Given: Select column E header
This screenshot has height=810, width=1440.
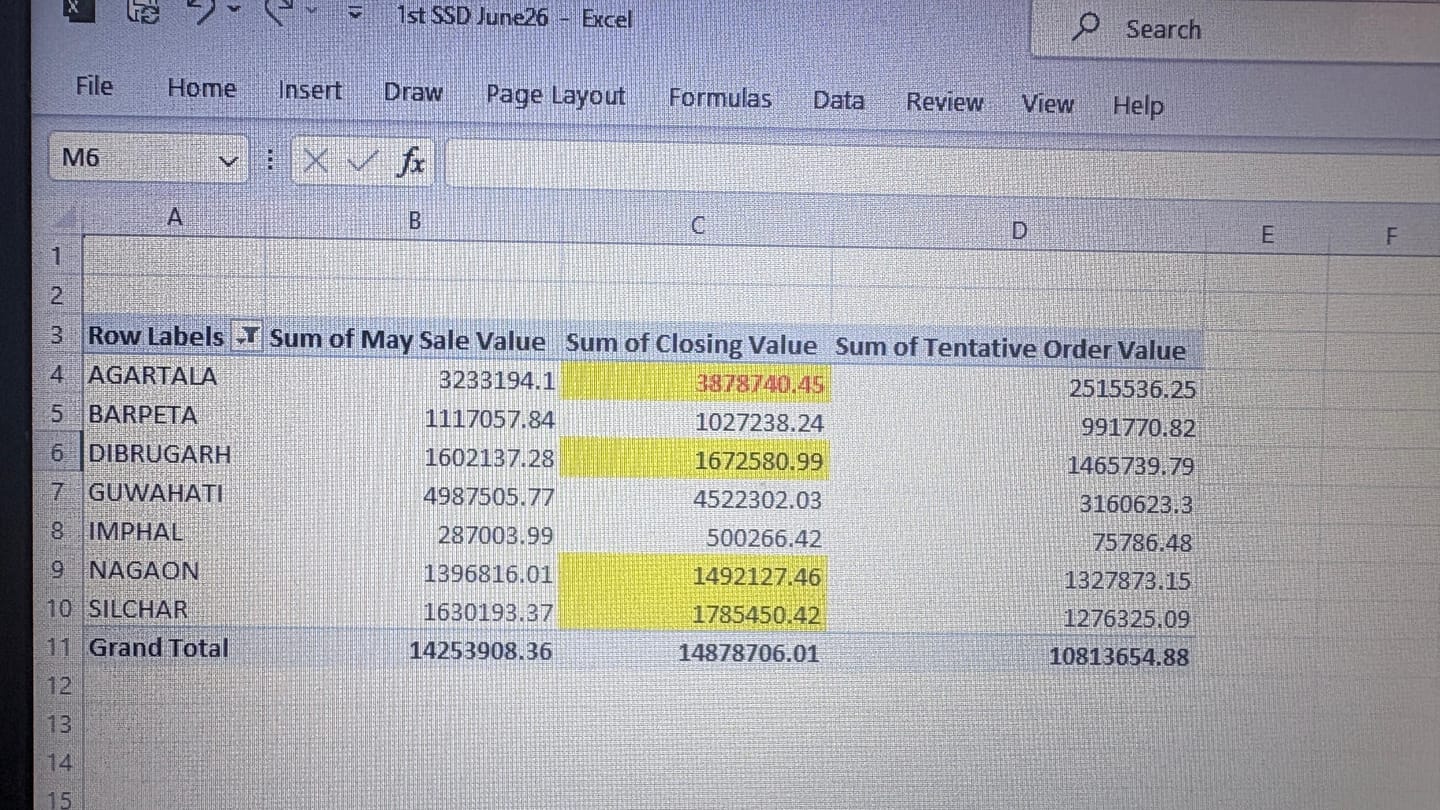Looking at the screenshot, I should (x=1266, y=235).
